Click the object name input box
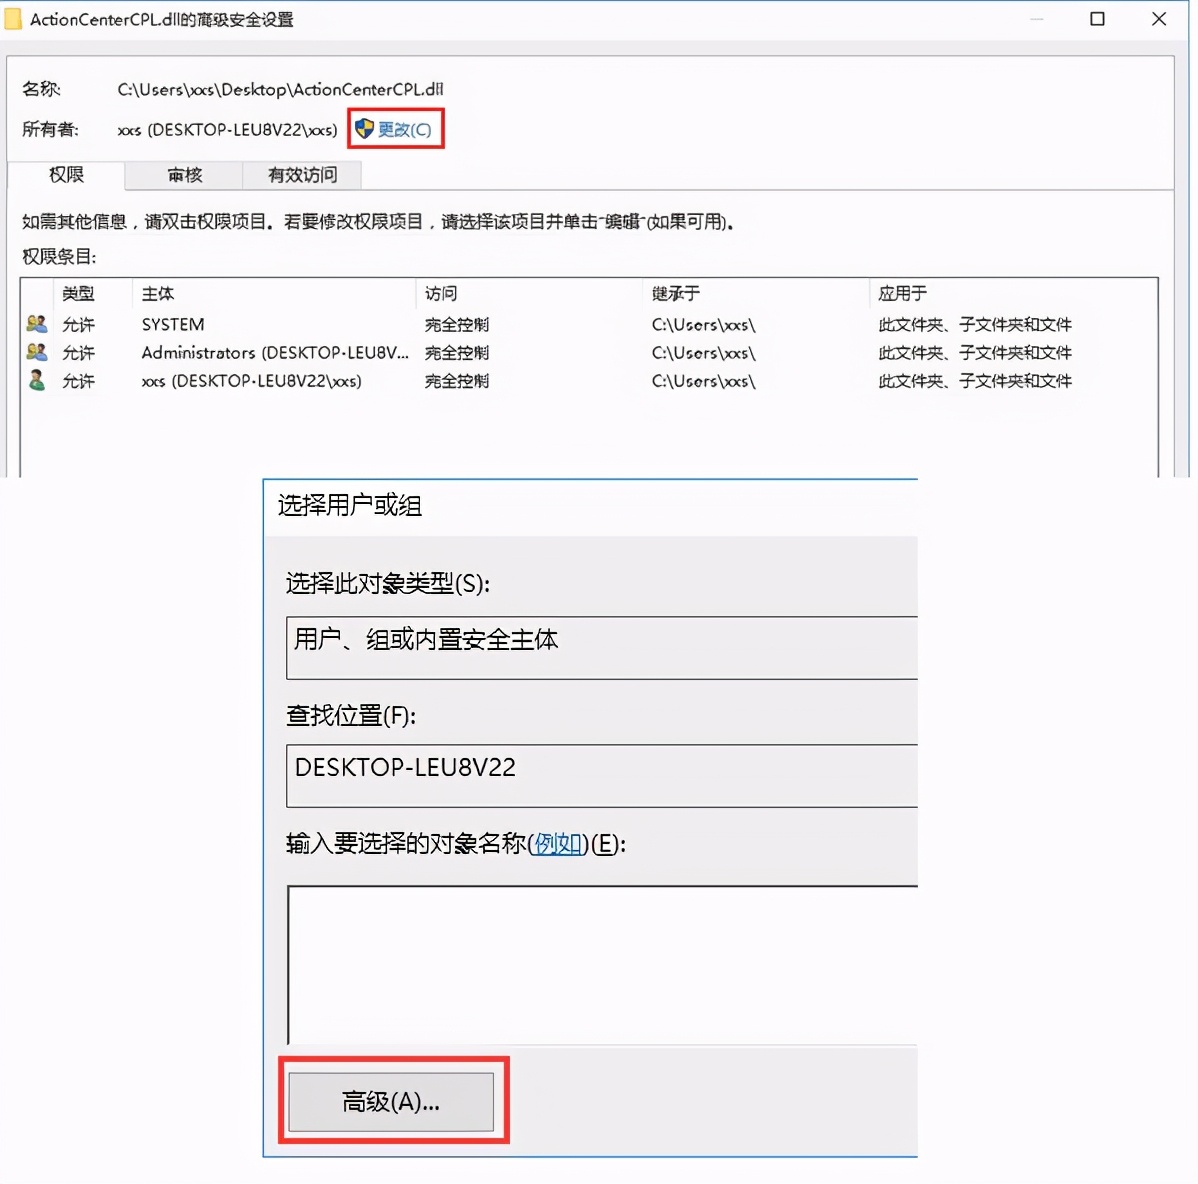 (600, 960)
